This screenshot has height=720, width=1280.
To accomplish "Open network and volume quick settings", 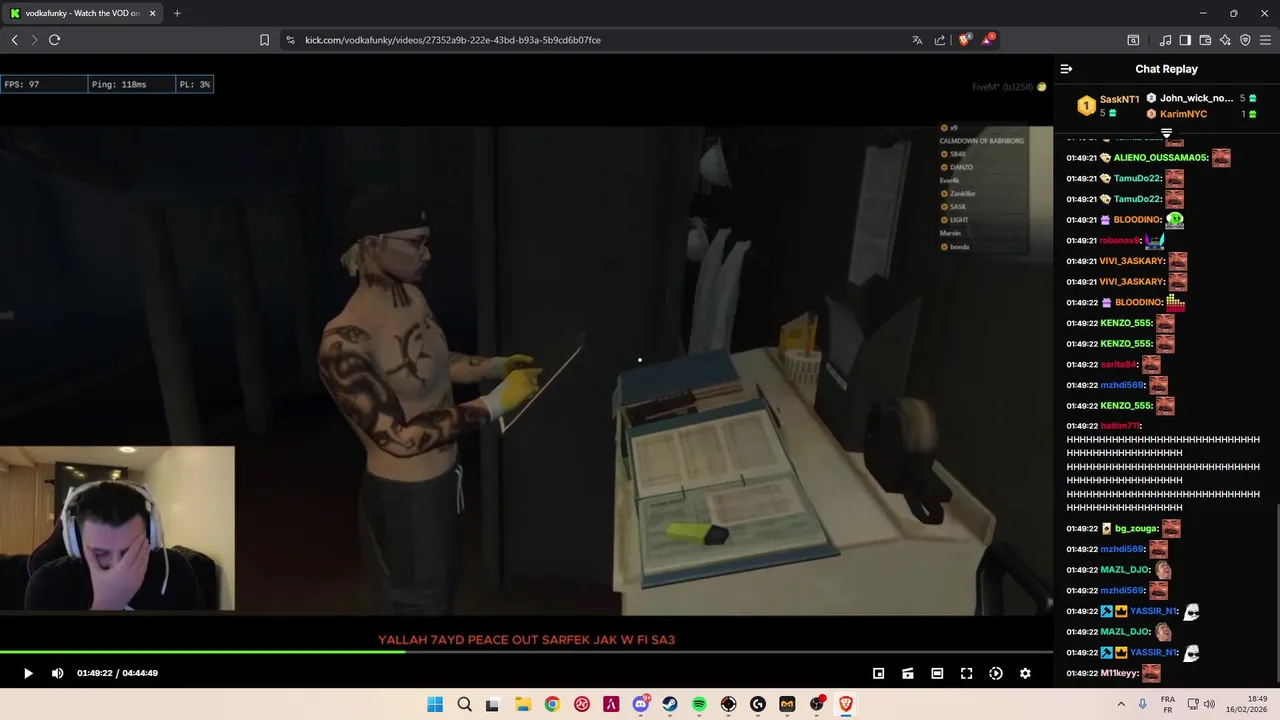I will pyautogui.click(x=1200, y=704).
